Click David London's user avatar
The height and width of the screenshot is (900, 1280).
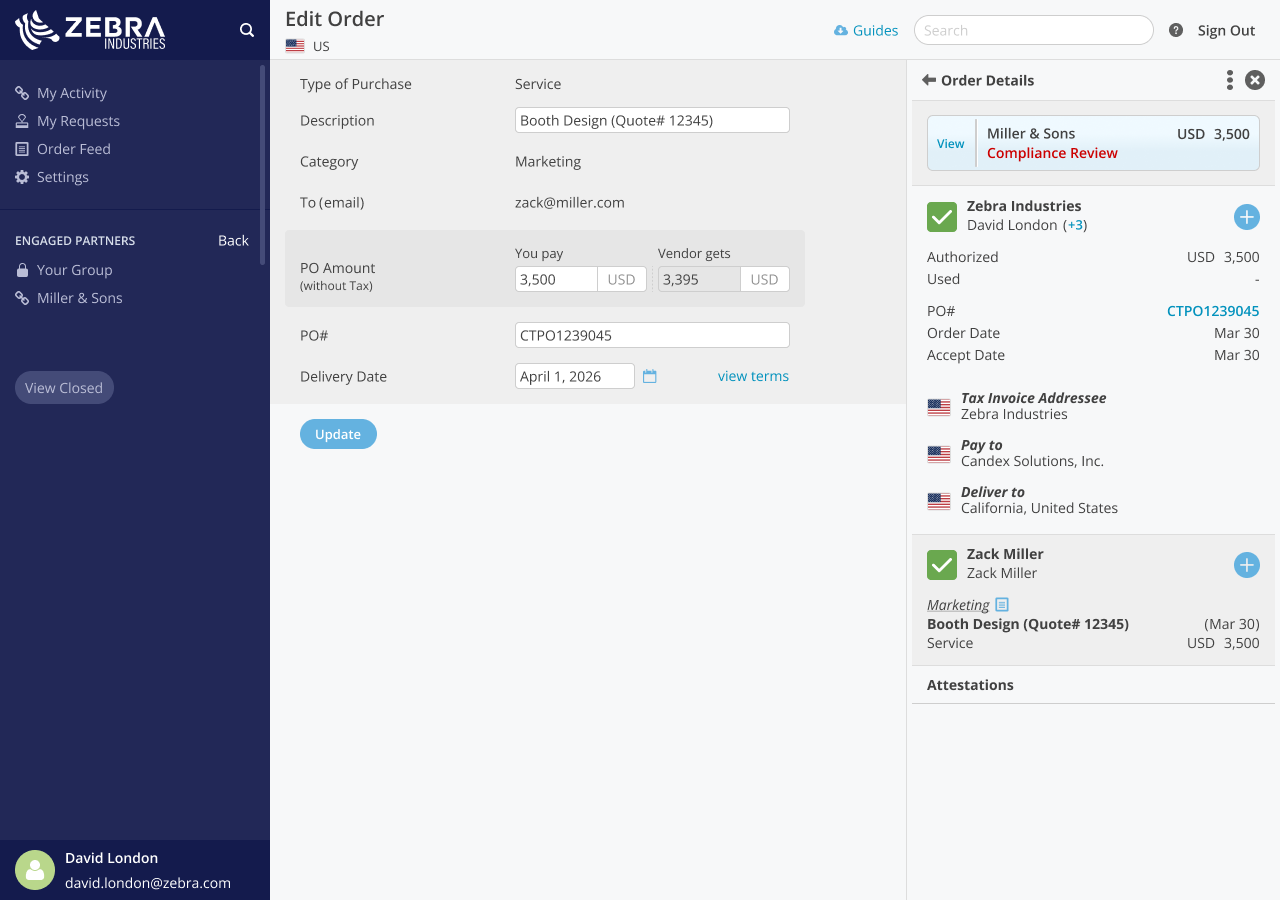coord(35,870)
